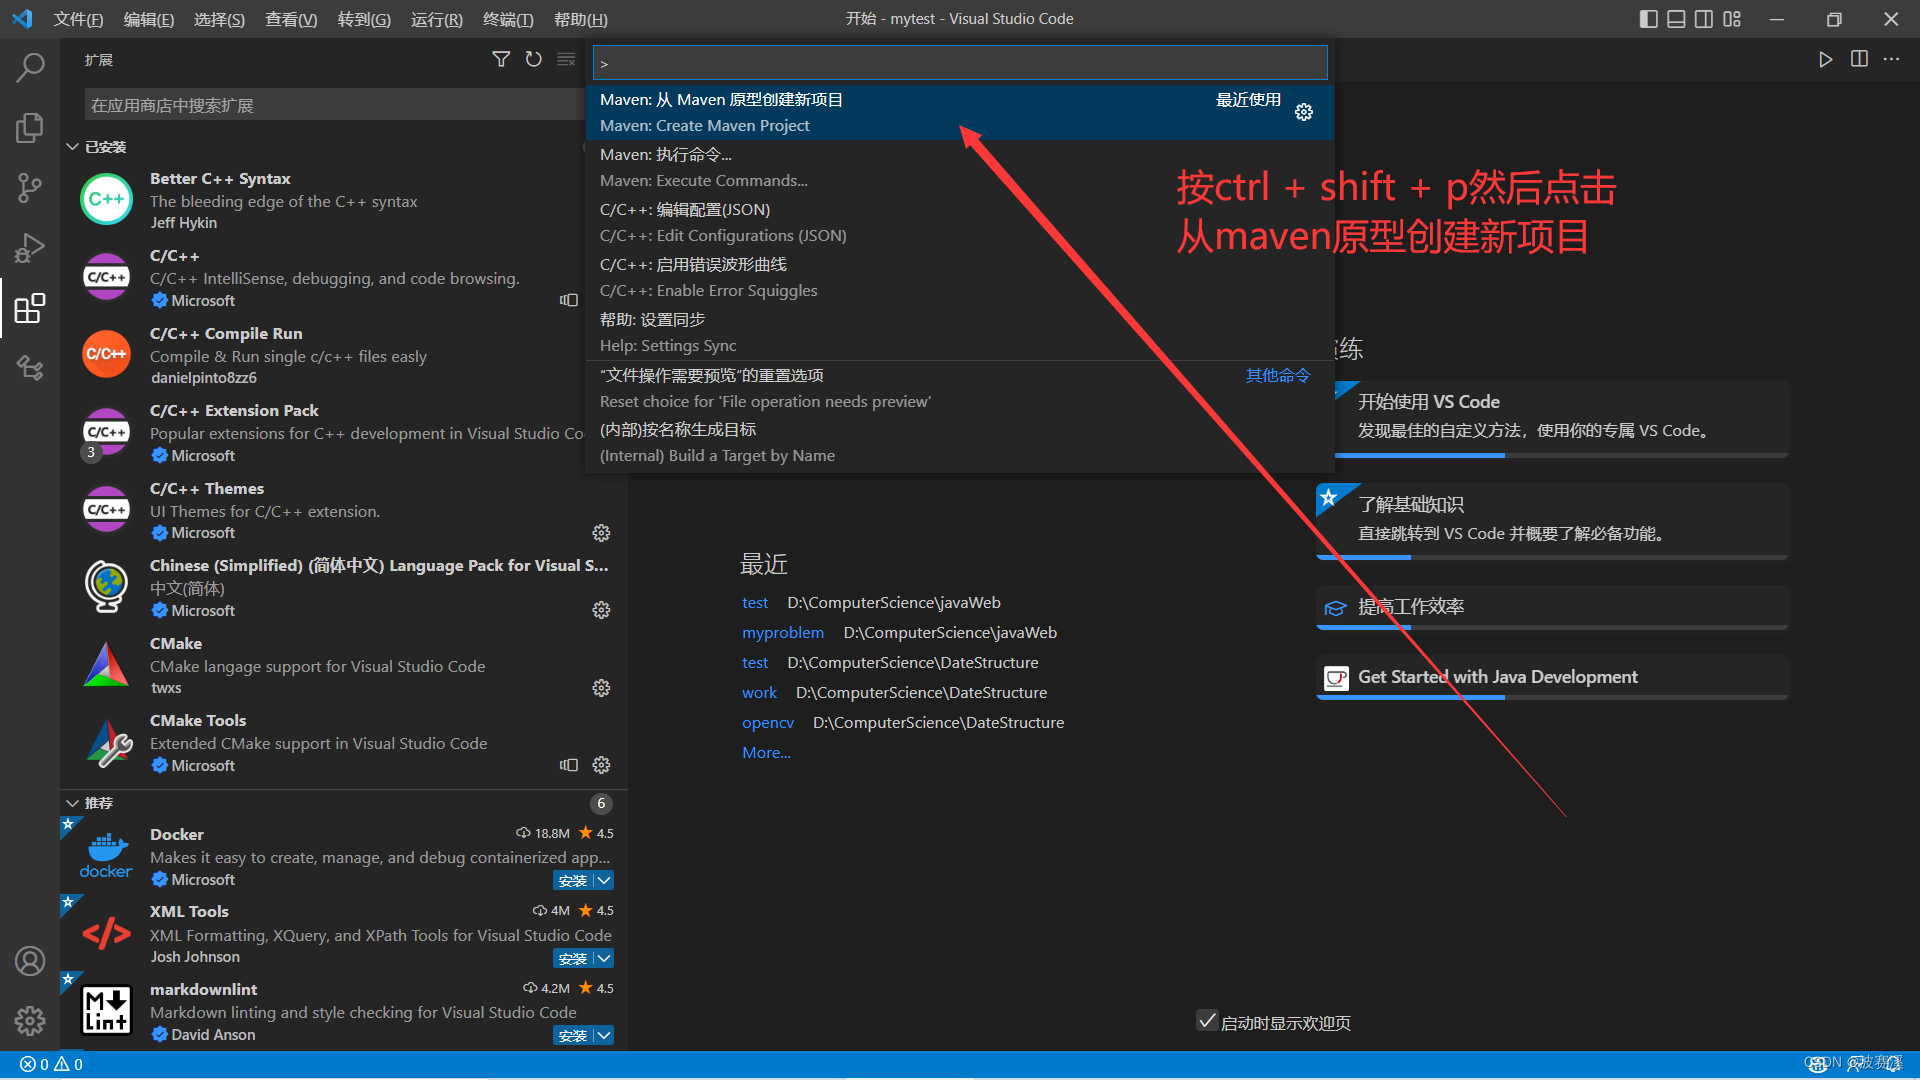Open C/C++ Extension Pack entry
1920x1080 pixels.
click(345, 432)
